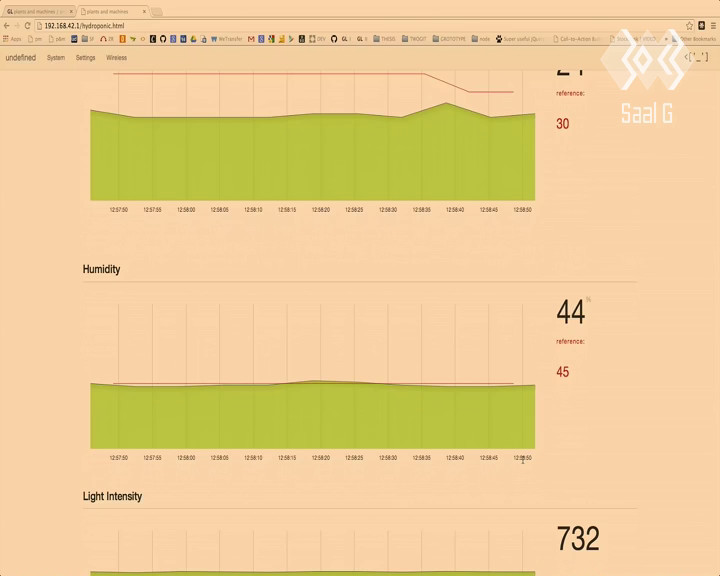720x576 pixels.
Task: Open the Apps bookmarks shortcut
Action: 12,39
